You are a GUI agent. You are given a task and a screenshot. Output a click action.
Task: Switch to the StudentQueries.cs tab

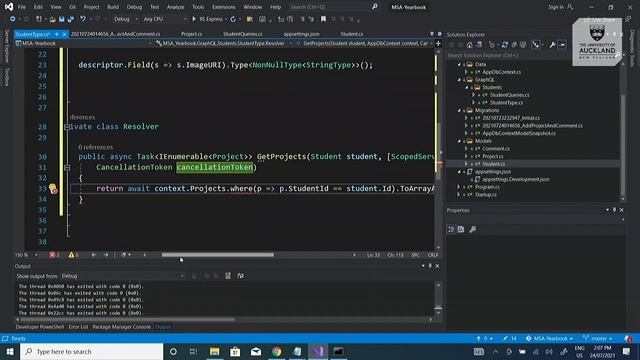click(242, 34)
